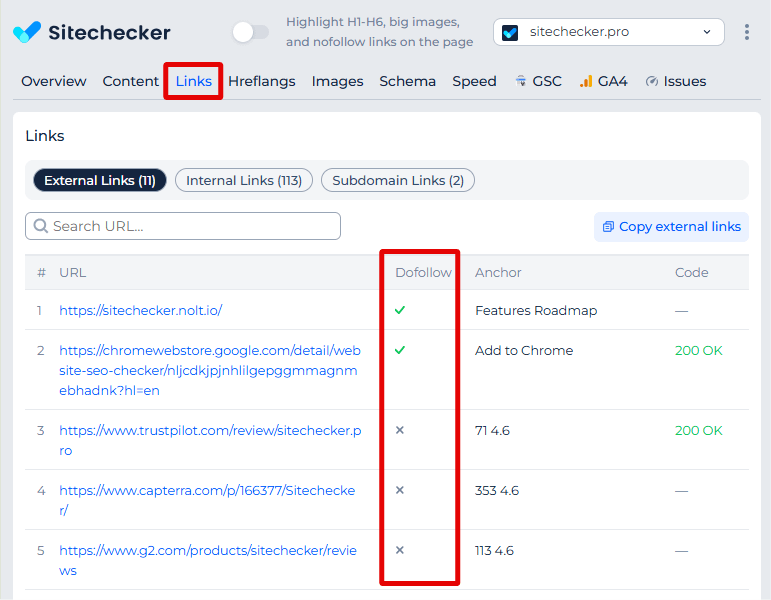Click Copy external links button
The height and width of the screenshot is (600, 771).
pyautogui.click(x=671, y=227)
